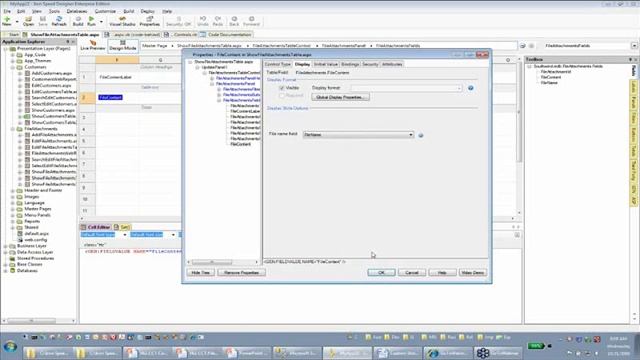Viewport: 640px width, 360px height.
Task: Expand the Header and Footer folder
Action: (x=13, y=191)
